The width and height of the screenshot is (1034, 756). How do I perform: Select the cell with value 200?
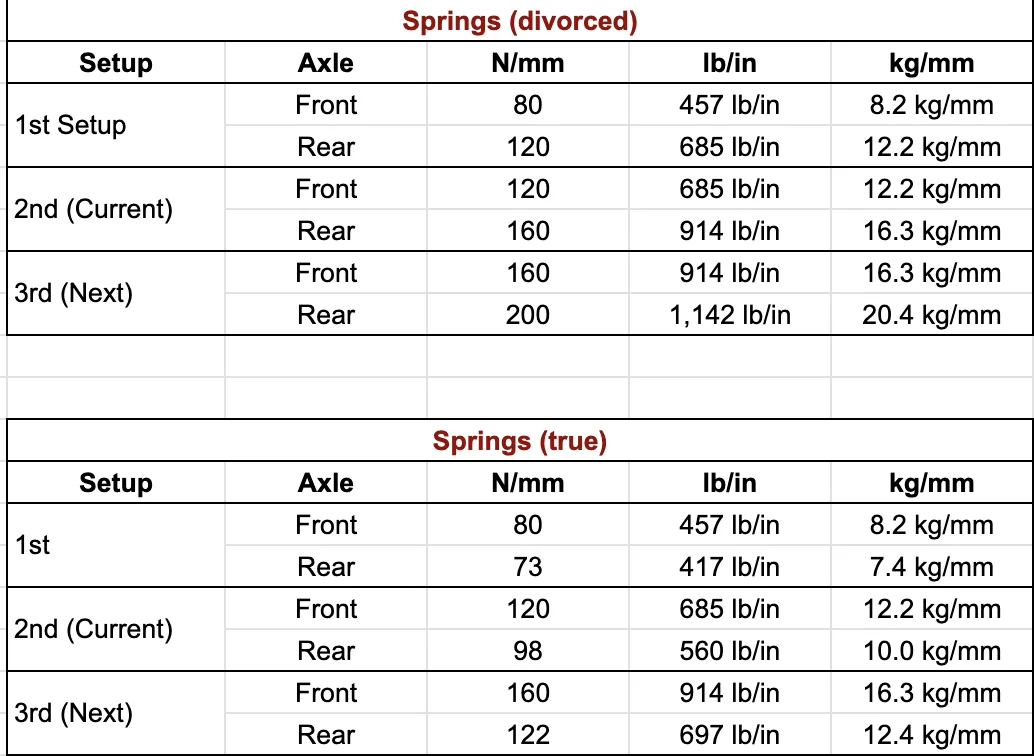(528, 315)
